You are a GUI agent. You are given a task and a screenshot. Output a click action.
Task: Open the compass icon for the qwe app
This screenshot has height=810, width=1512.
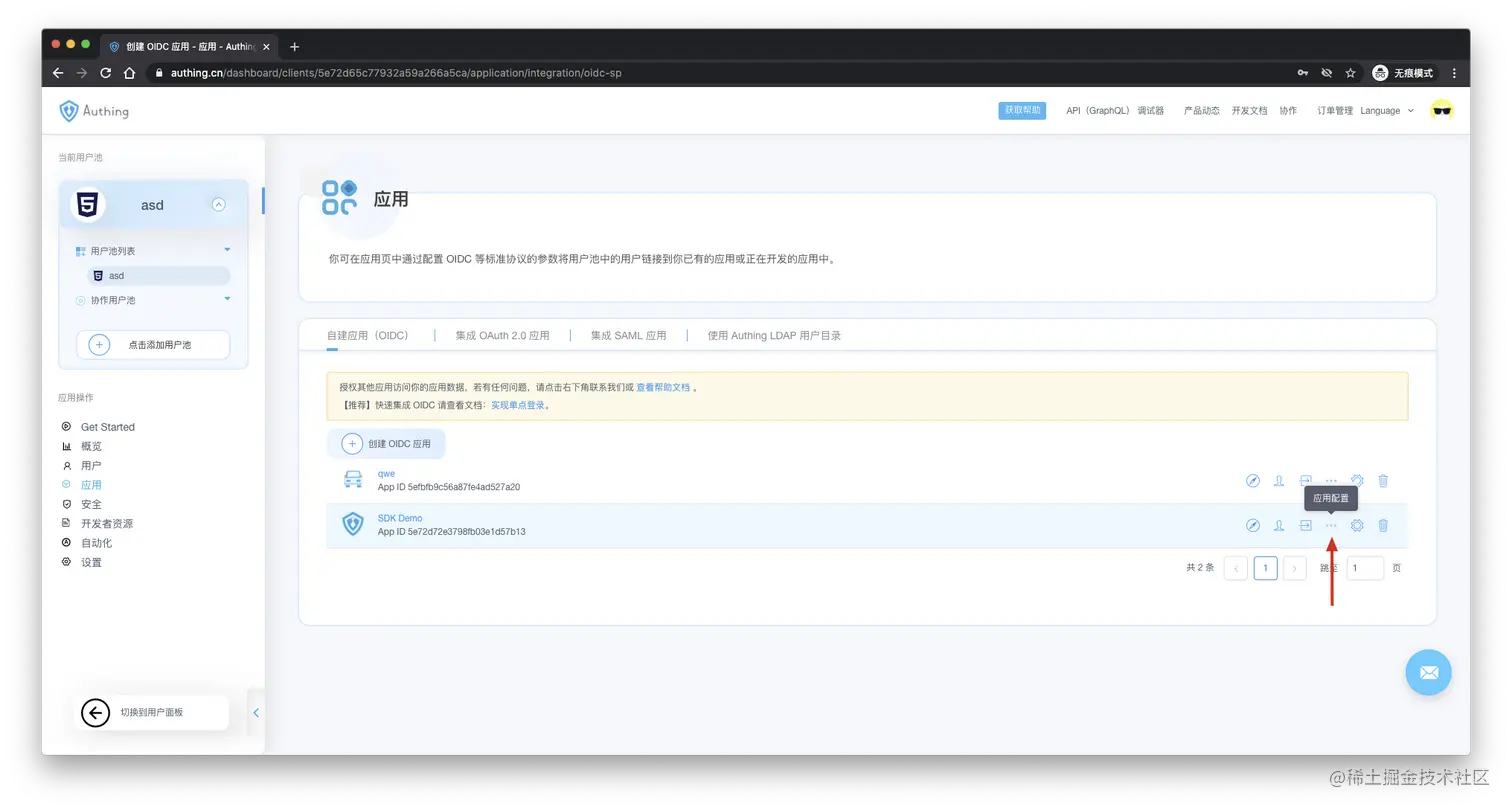1253,481
